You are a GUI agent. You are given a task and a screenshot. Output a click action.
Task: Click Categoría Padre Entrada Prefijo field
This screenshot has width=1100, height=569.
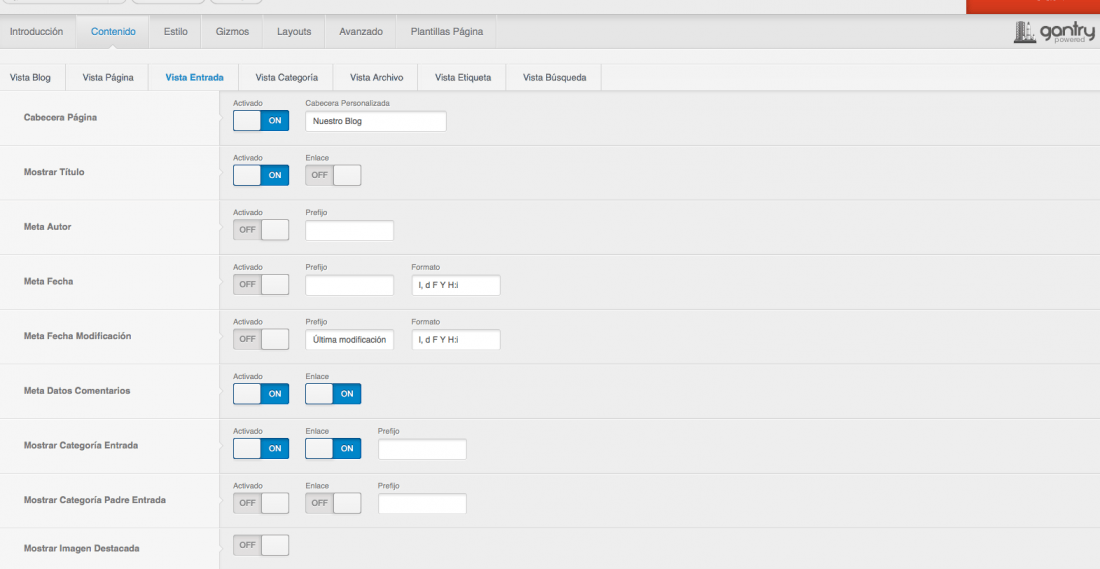[x=422, y=504]
